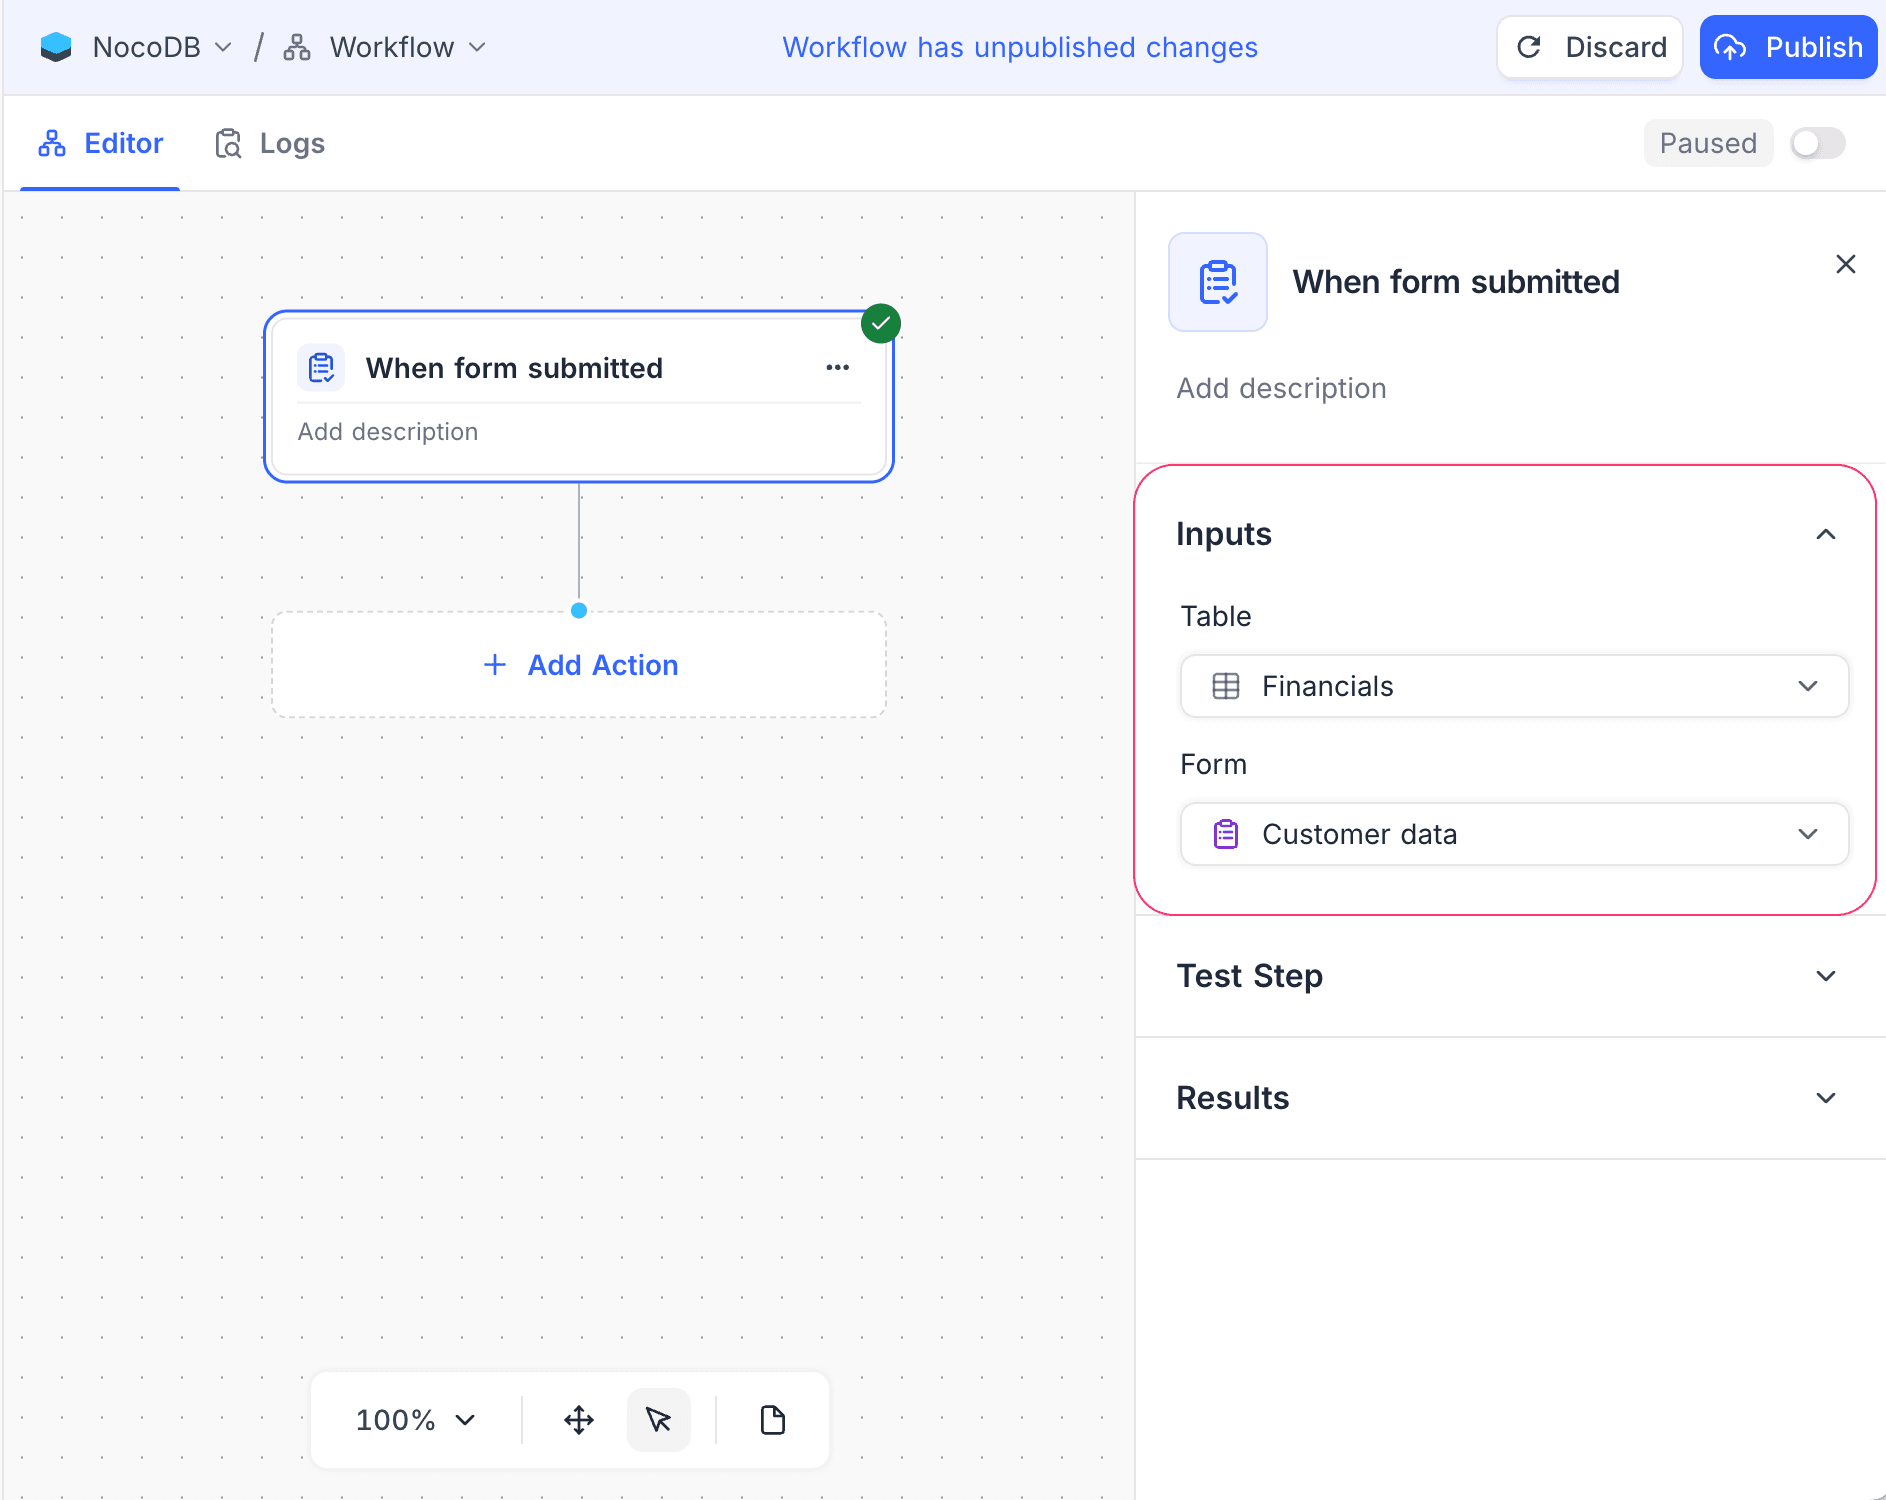Viewport: 1886px width, 1500px height.
Task: Switch to the Logs tab
Action: pyautogui.click(x=268, y=143)
